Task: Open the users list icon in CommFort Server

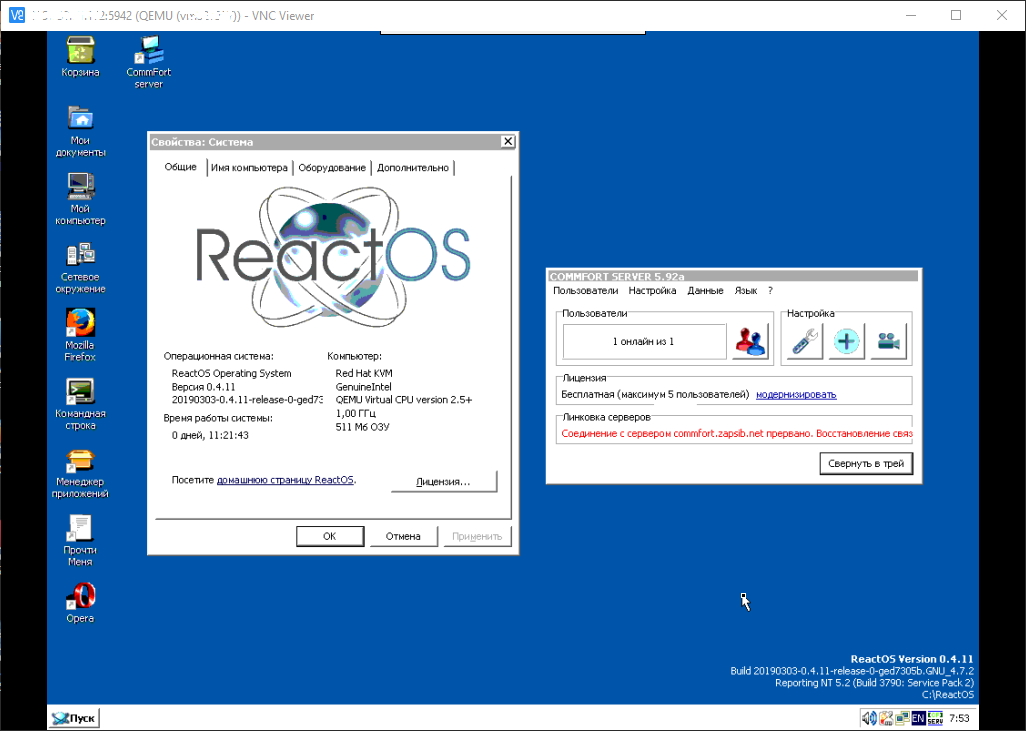Action: click(x=750, y=341)
